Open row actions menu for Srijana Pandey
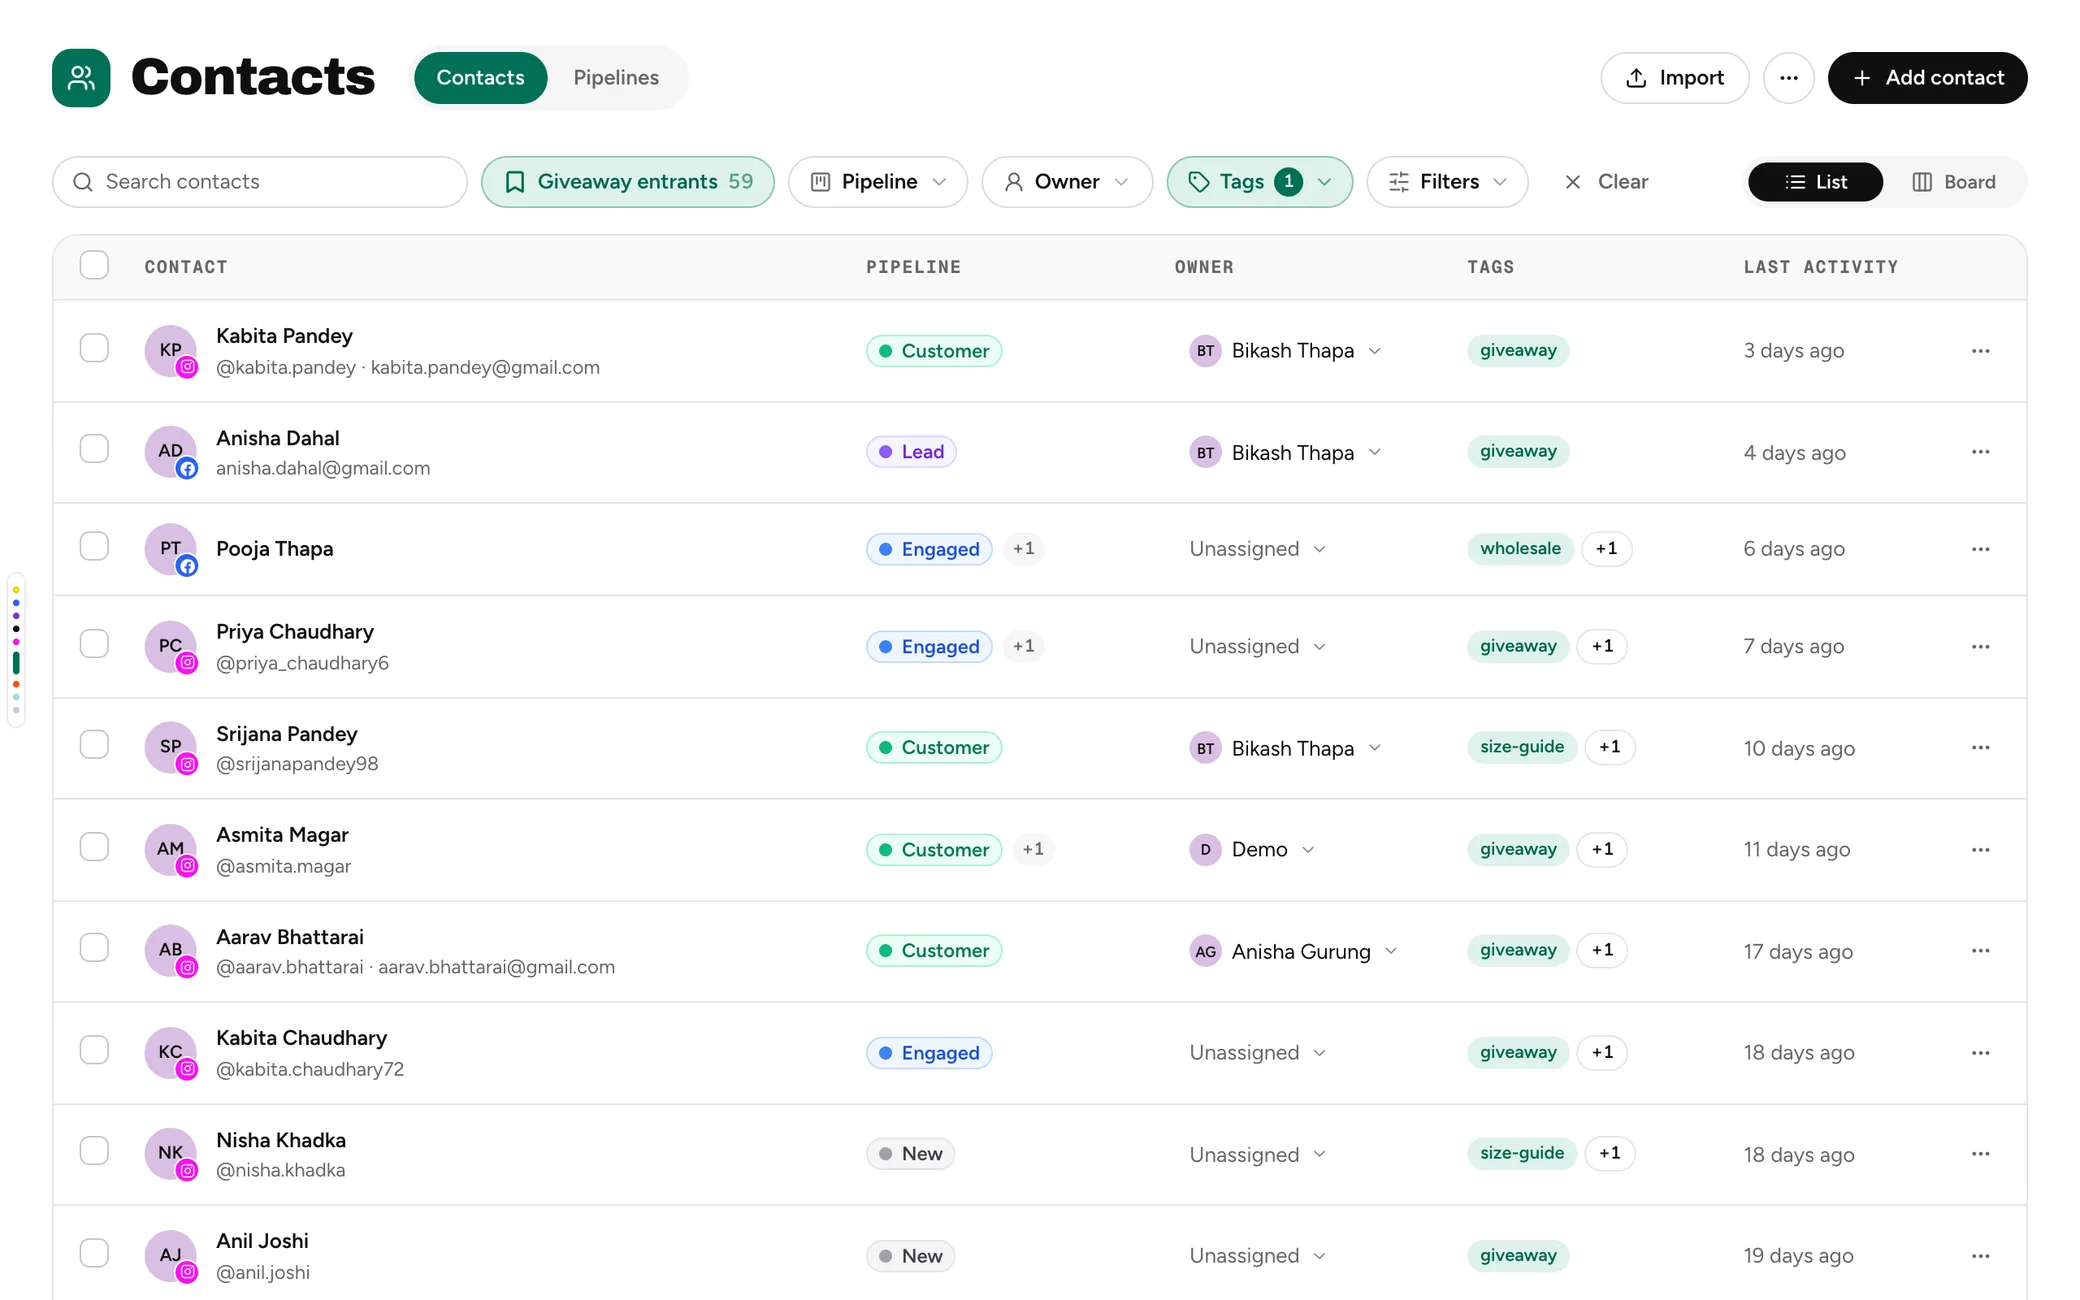The height and width of the screenshot is (1300, 2080). pos(1980,748)
